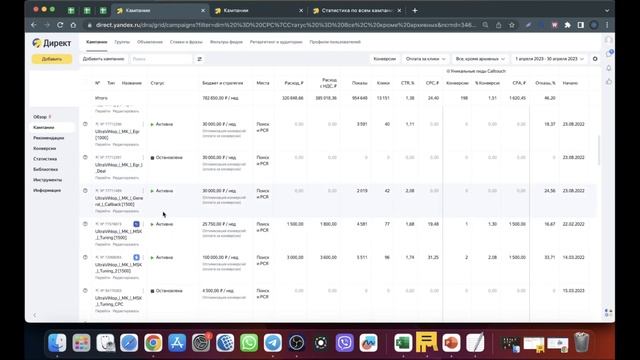Open Инструменты in left sidebar
640x360 pixels.
click(x=47, y=180)
